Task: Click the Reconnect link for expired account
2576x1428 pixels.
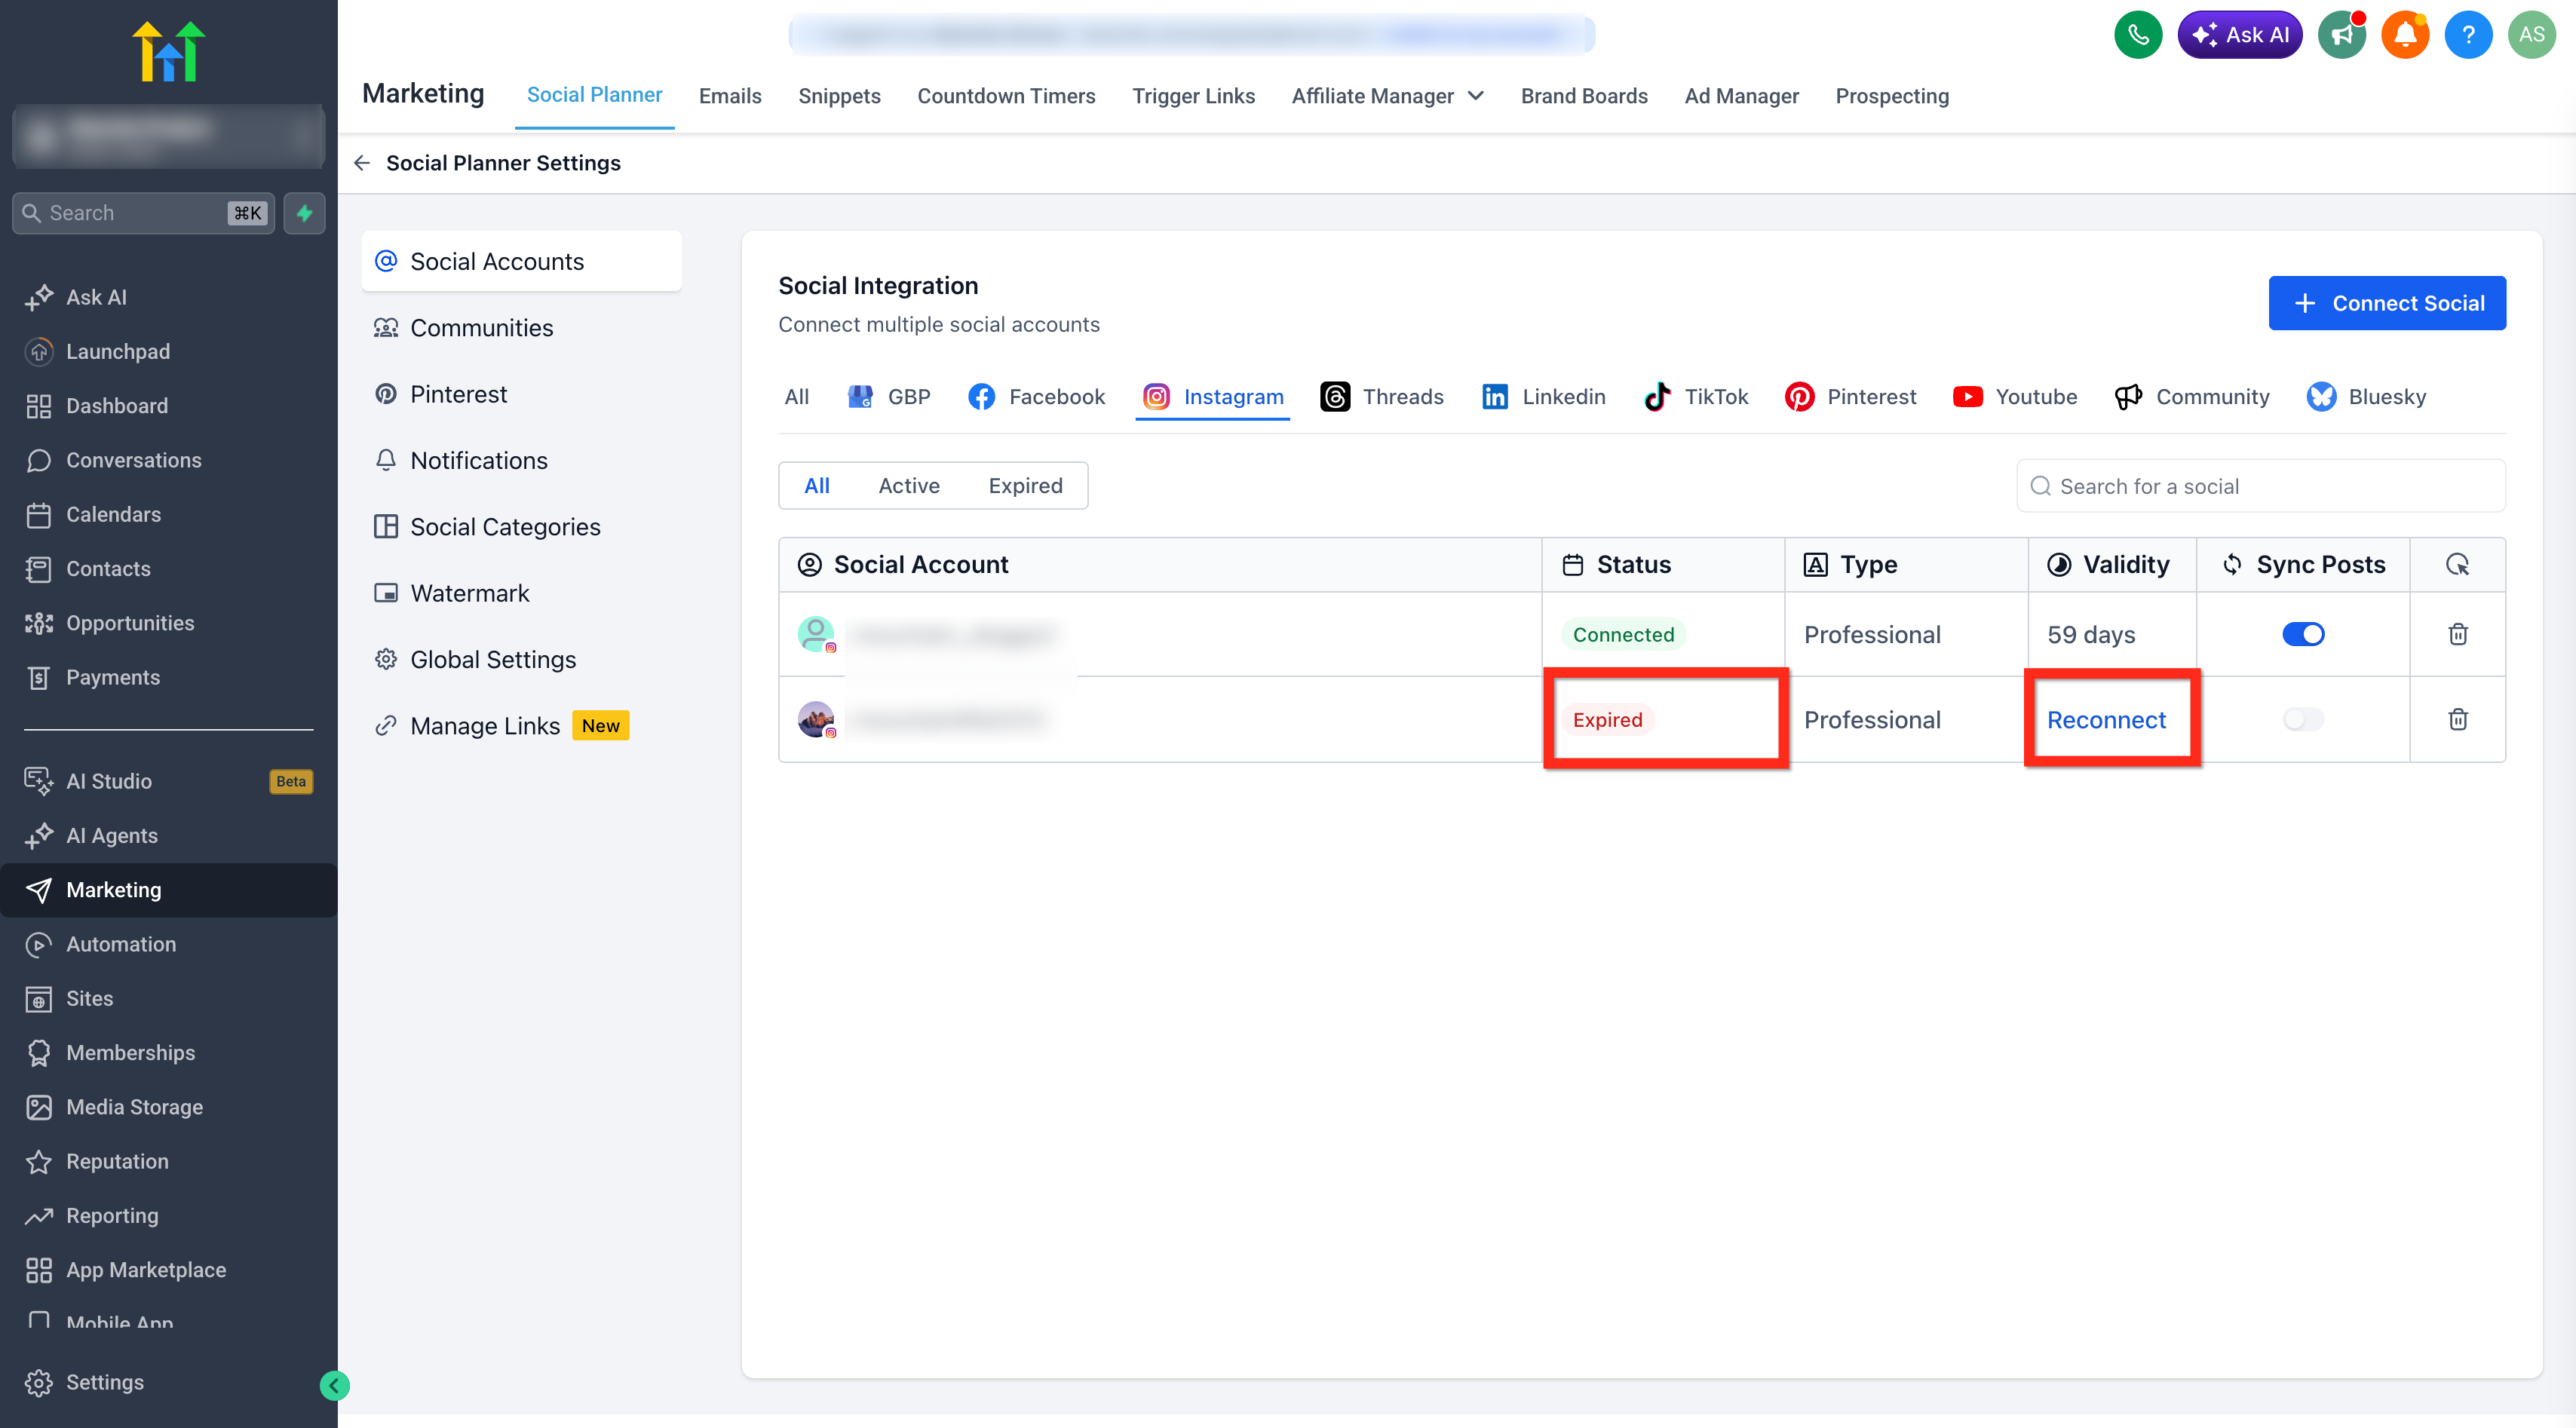Action: click(x=2106, y=720)
